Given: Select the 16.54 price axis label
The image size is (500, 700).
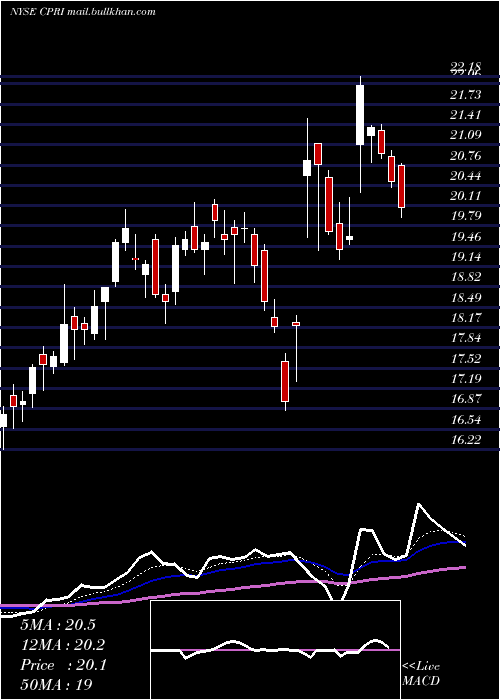Looking at the screenshot, I should [x=466, y=419].
